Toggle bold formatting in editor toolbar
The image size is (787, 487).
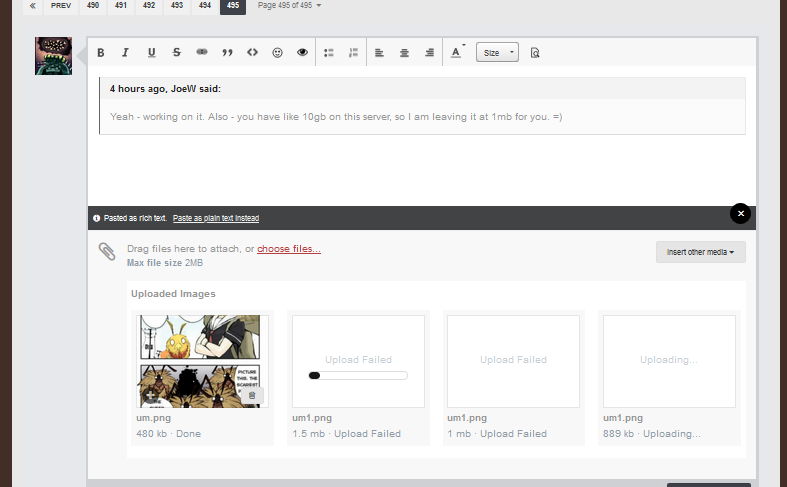(100, 52)
